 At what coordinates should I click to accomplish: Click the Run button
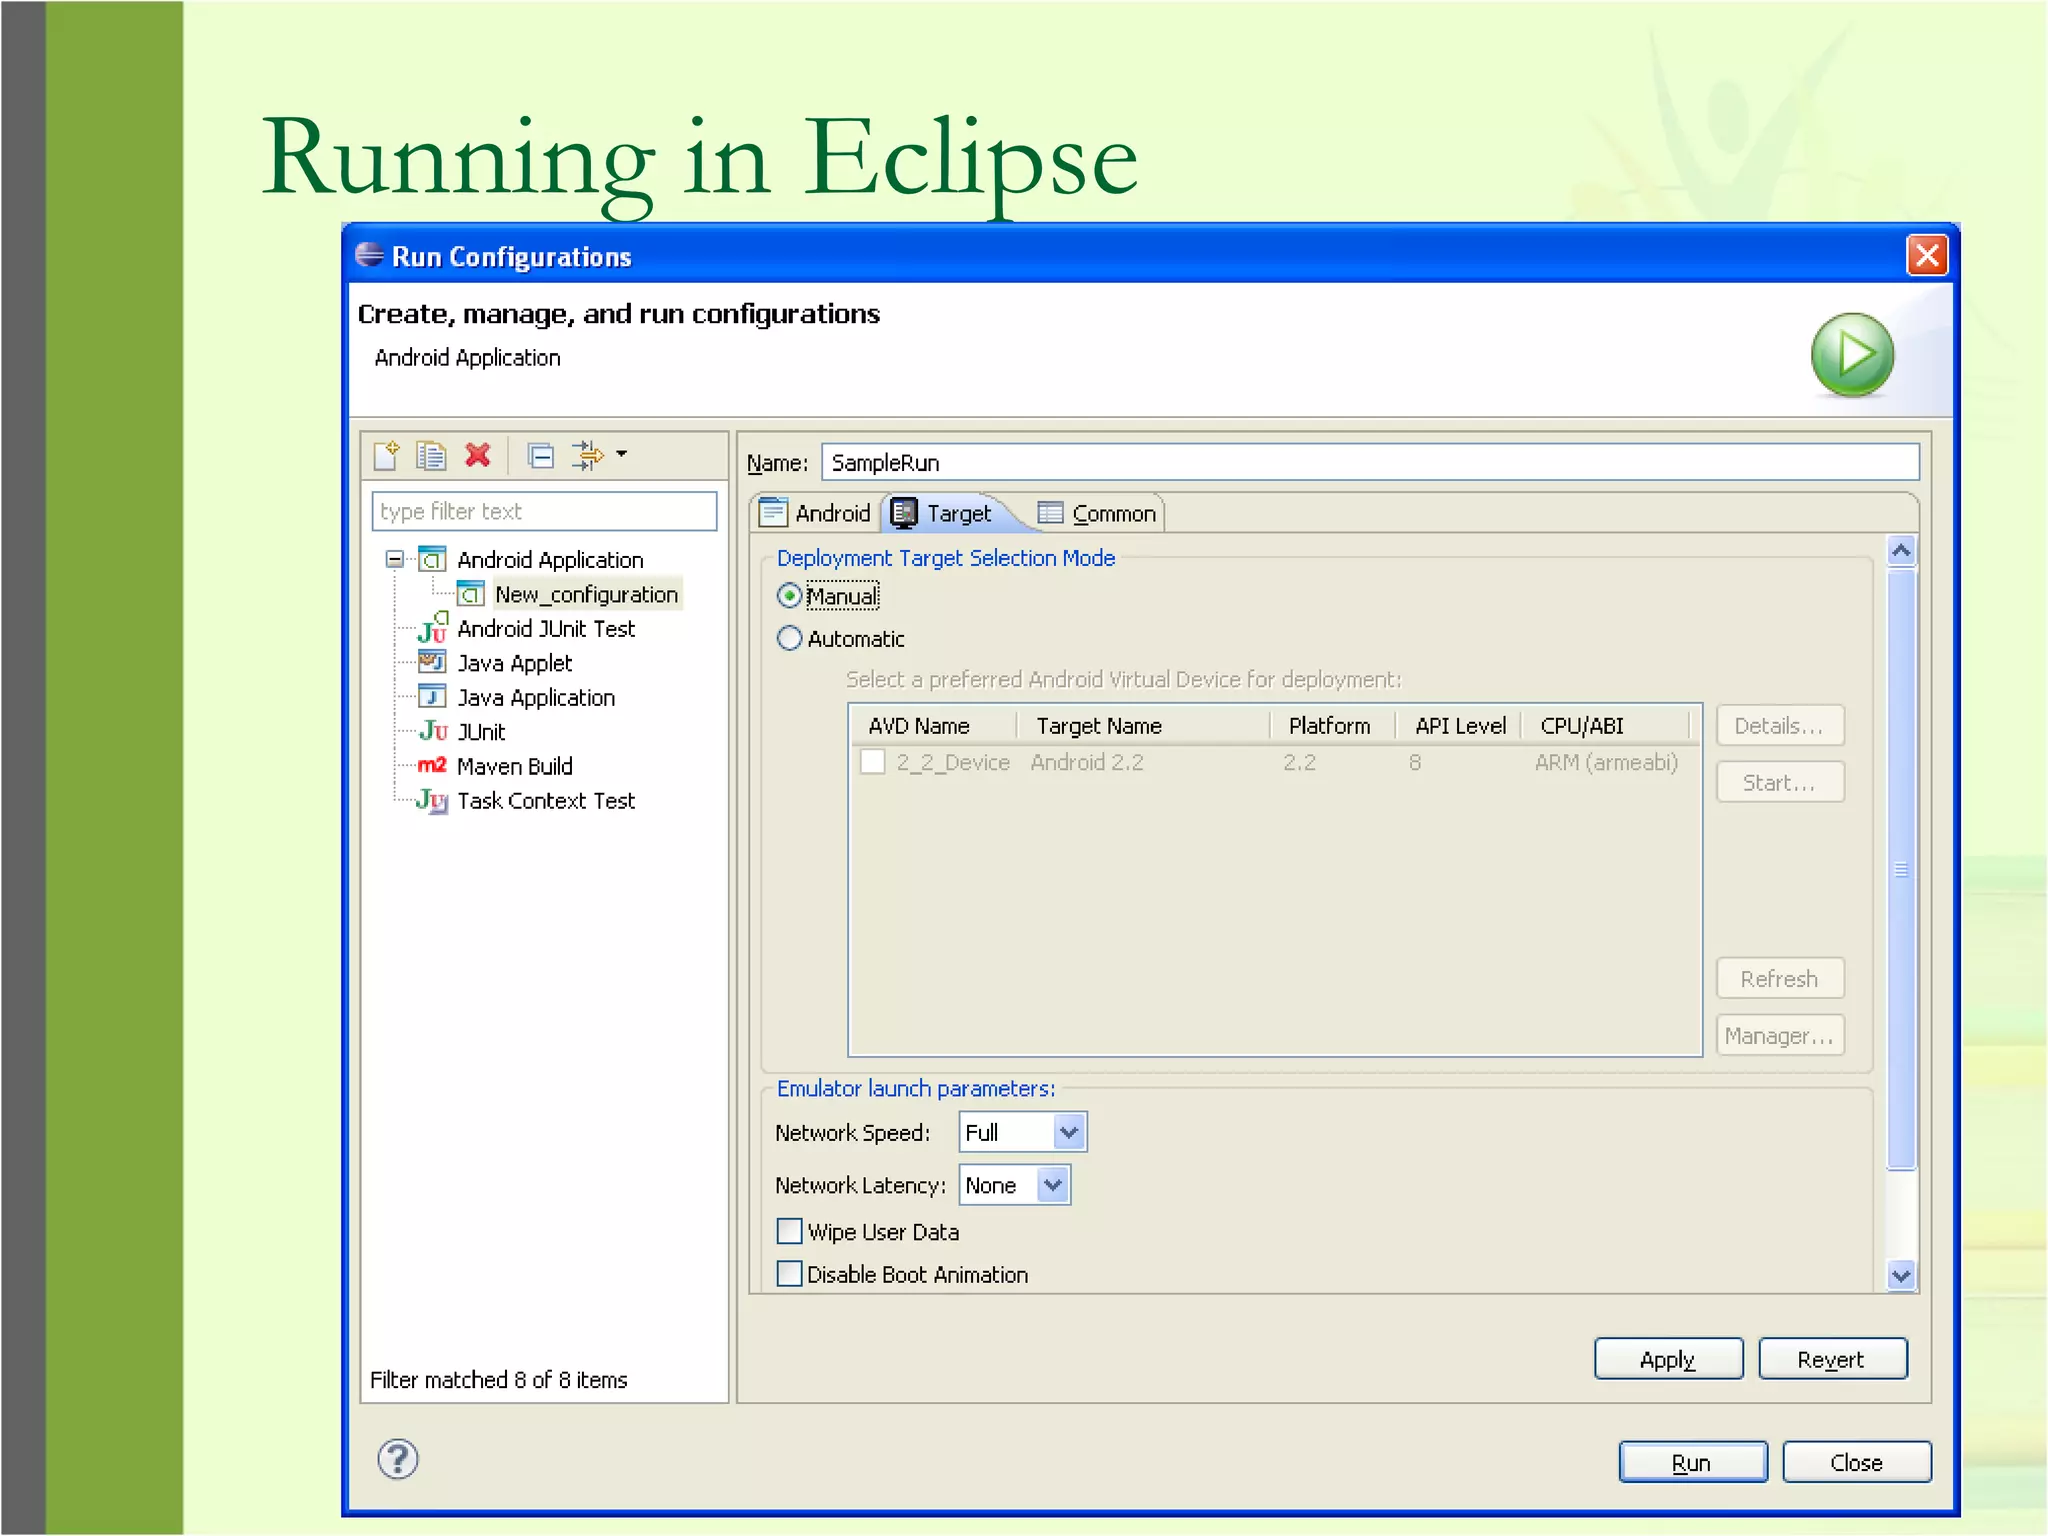pos(1692,1463)
